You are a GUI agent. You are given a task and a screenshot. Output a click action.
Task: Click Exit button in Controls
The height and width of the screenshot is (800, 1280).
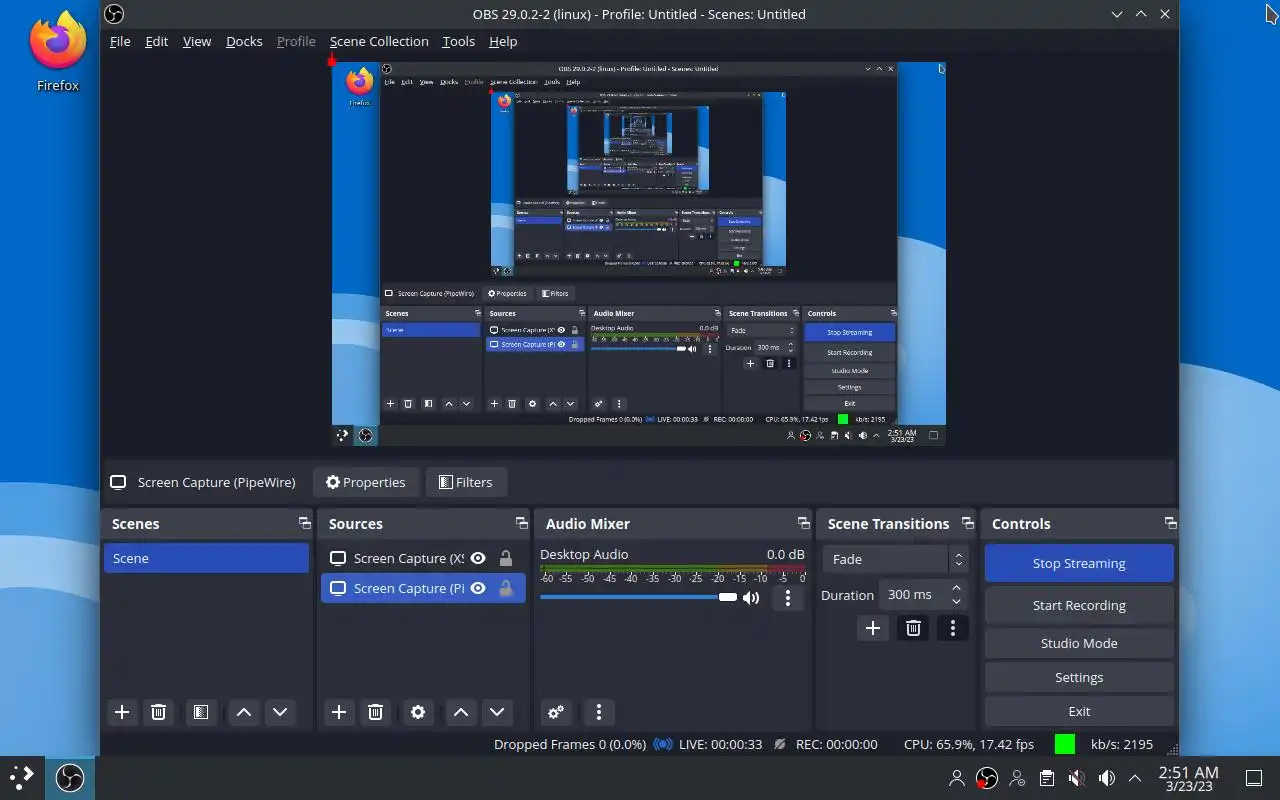click(1079, 711)
